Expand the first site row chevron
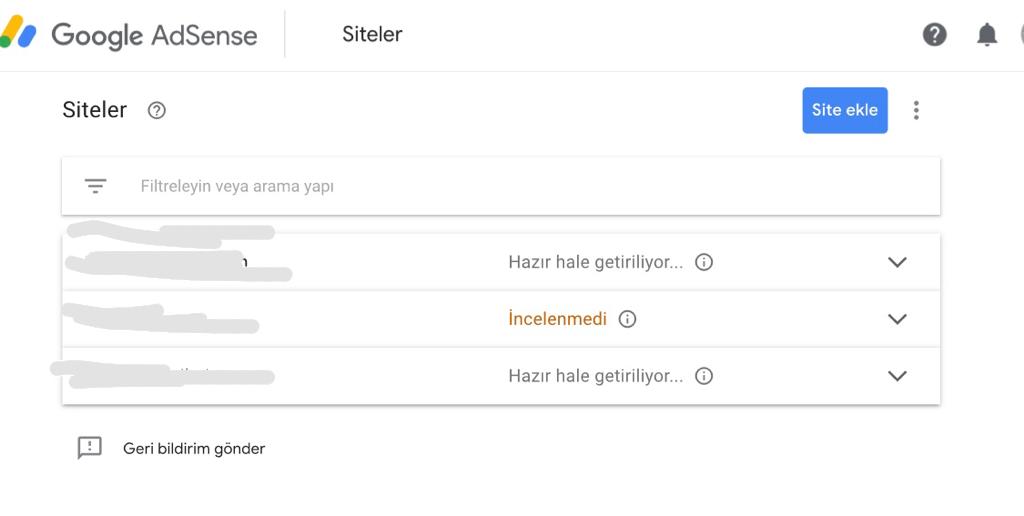Viewport: 1024px width, 516px height. [x=897, y=262]
